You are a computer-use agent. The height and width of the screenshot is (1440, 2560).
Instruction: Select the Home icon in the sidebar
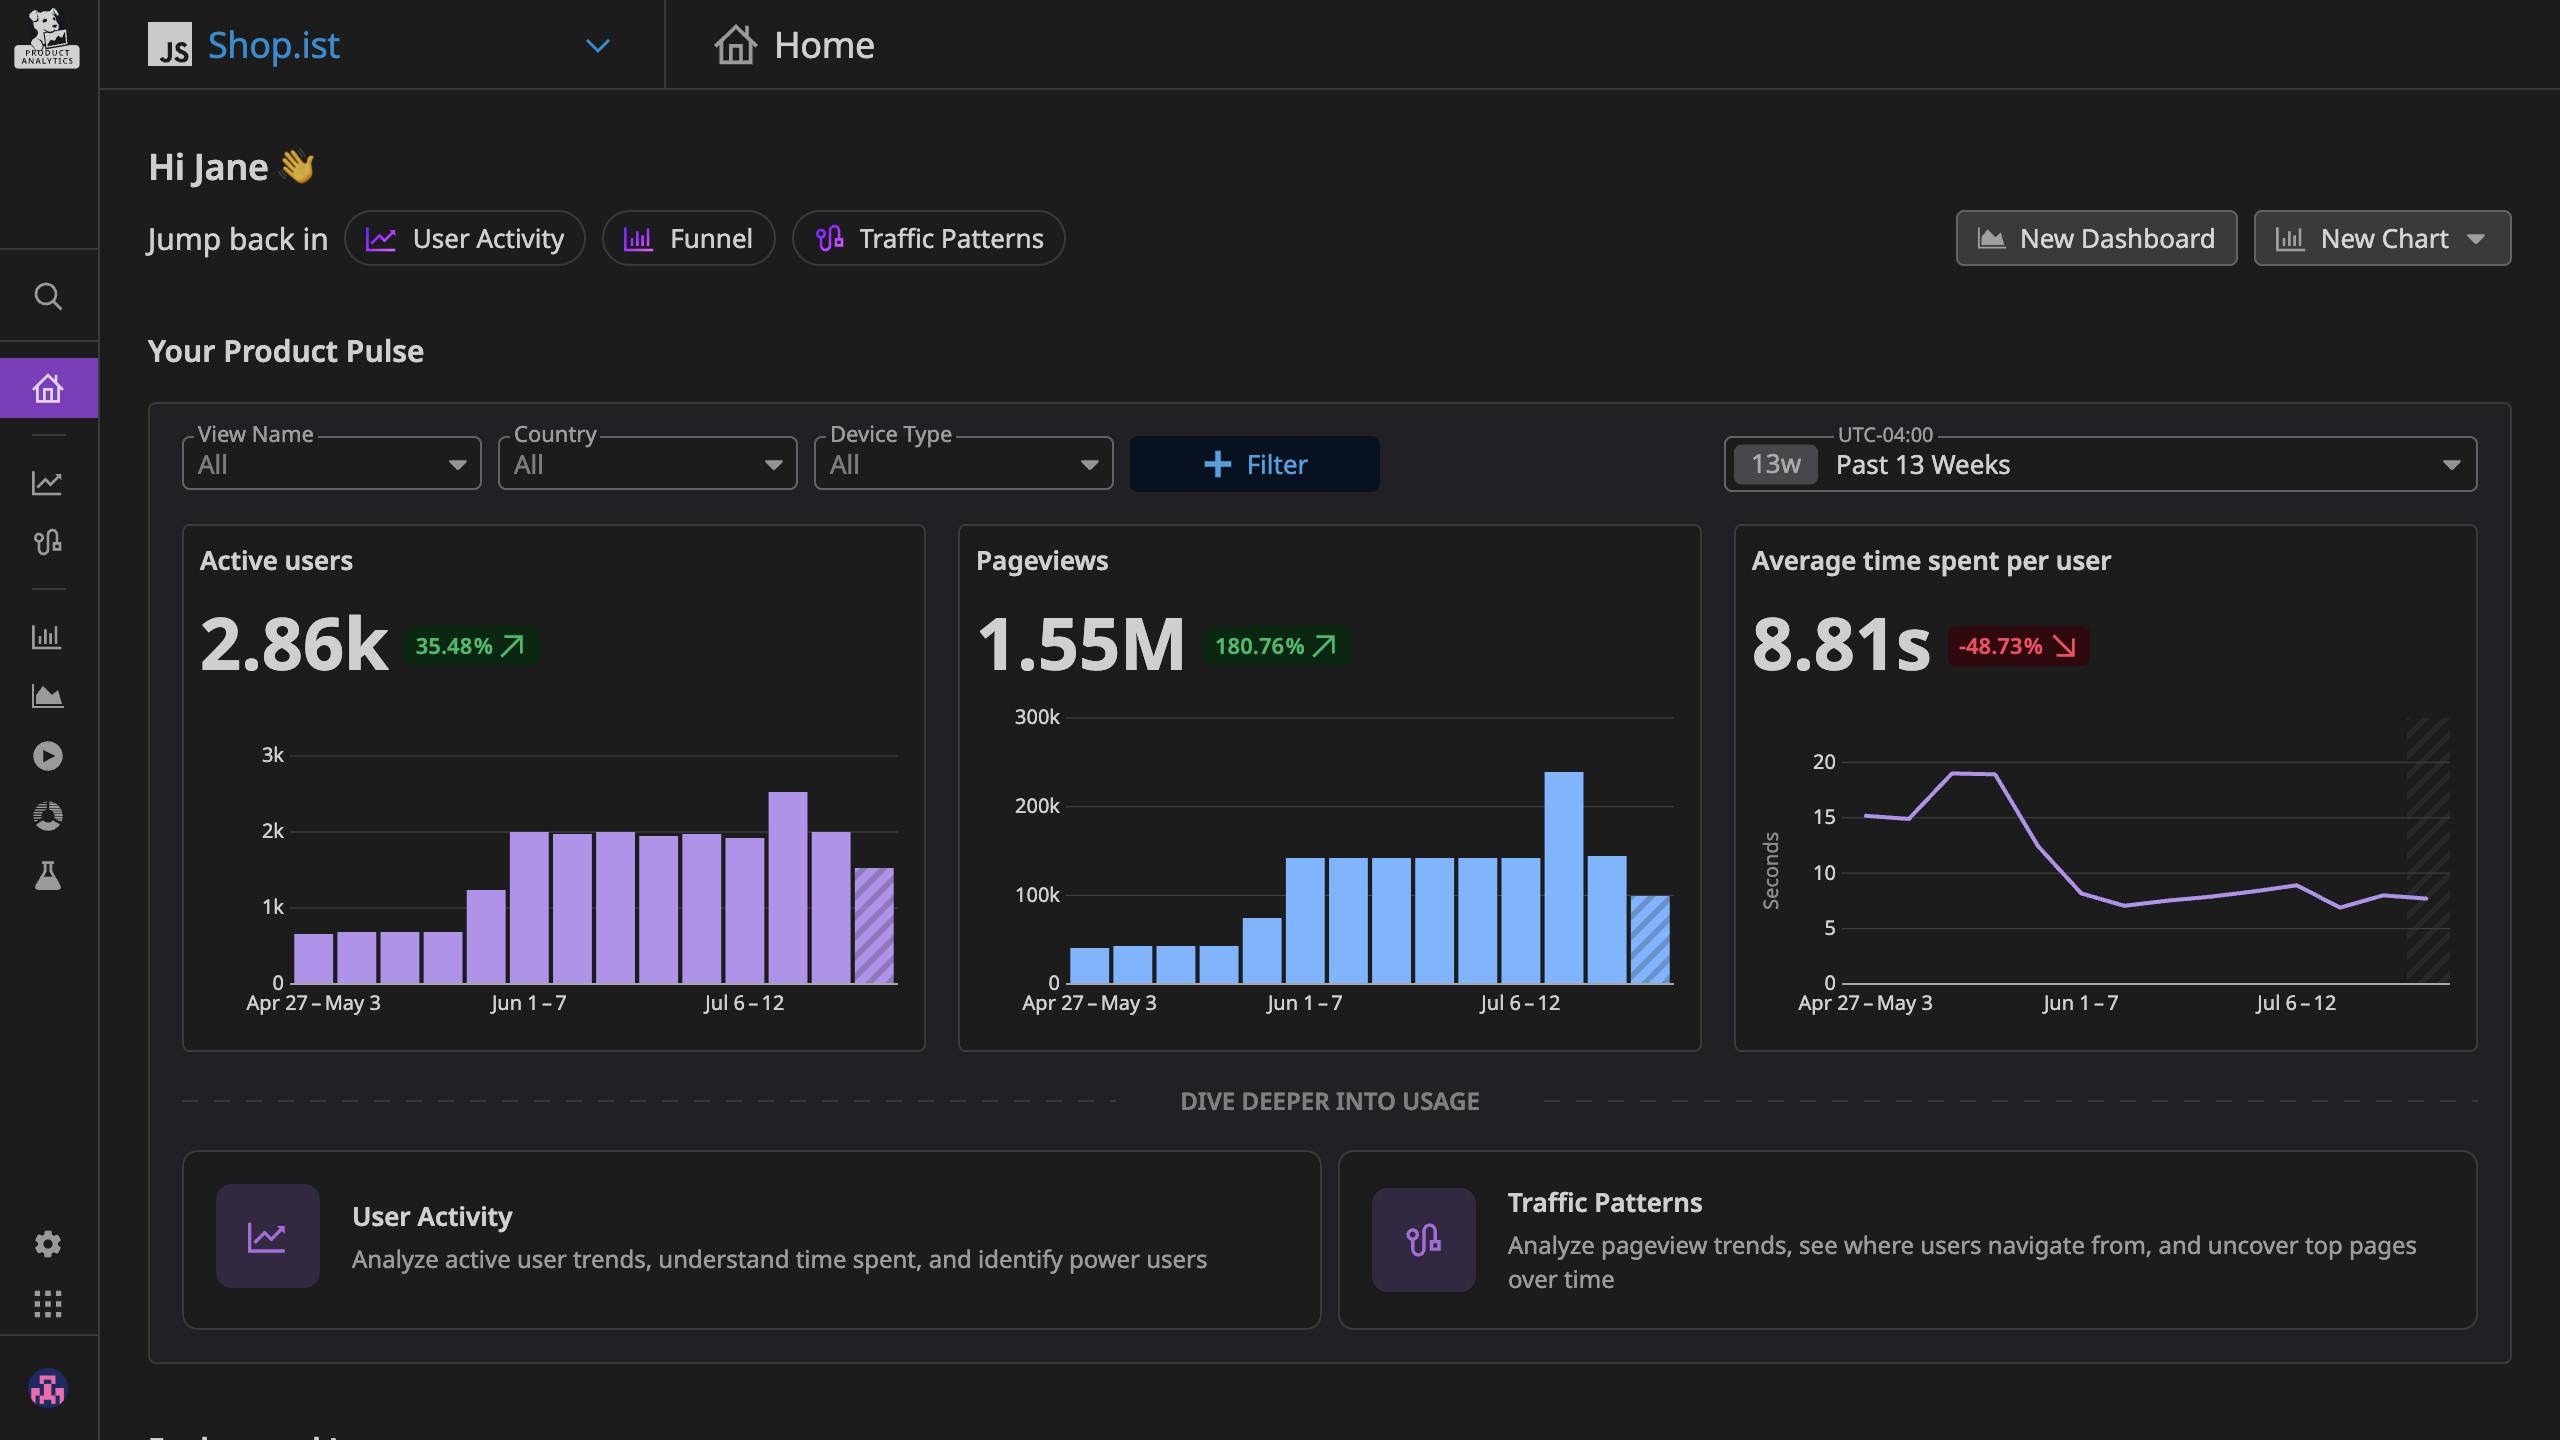(47, 388)
